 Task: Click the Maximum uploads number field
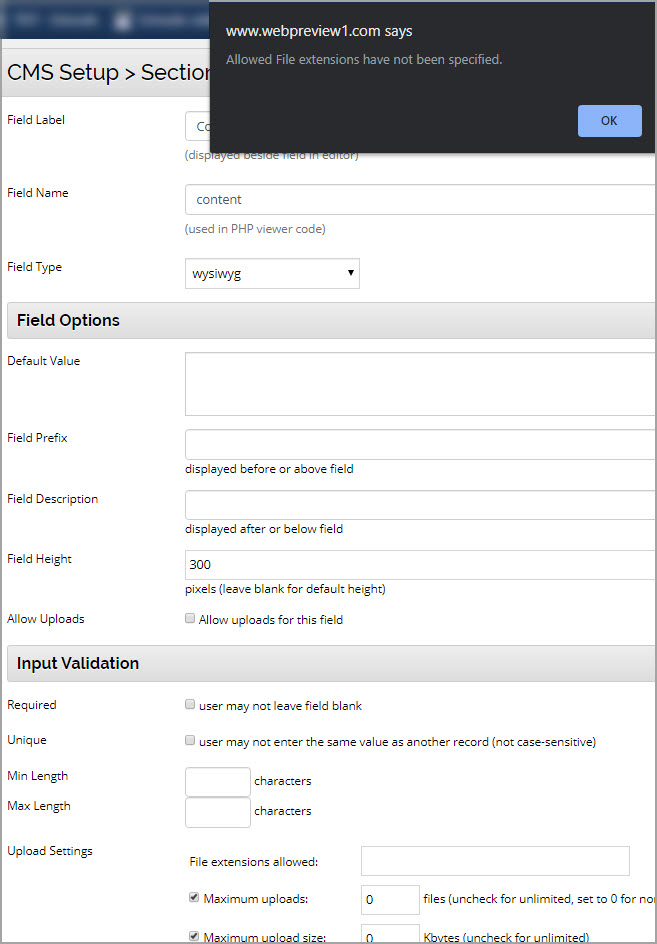390,900
